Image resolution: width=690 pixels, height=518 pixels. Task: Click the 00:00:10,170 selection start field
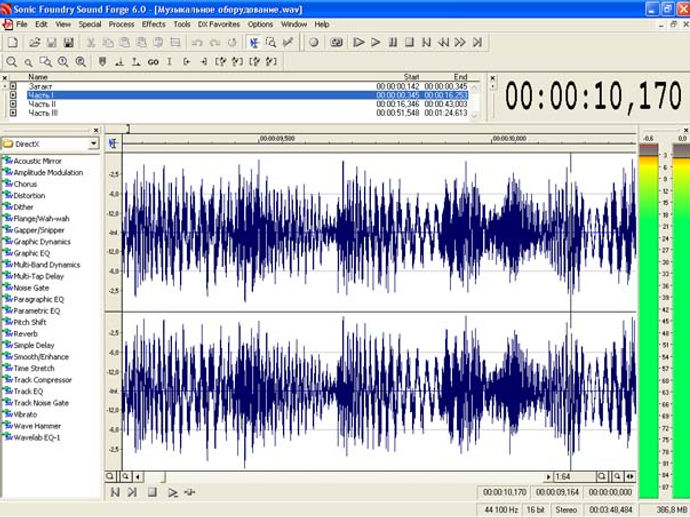(x=504, y=492)
